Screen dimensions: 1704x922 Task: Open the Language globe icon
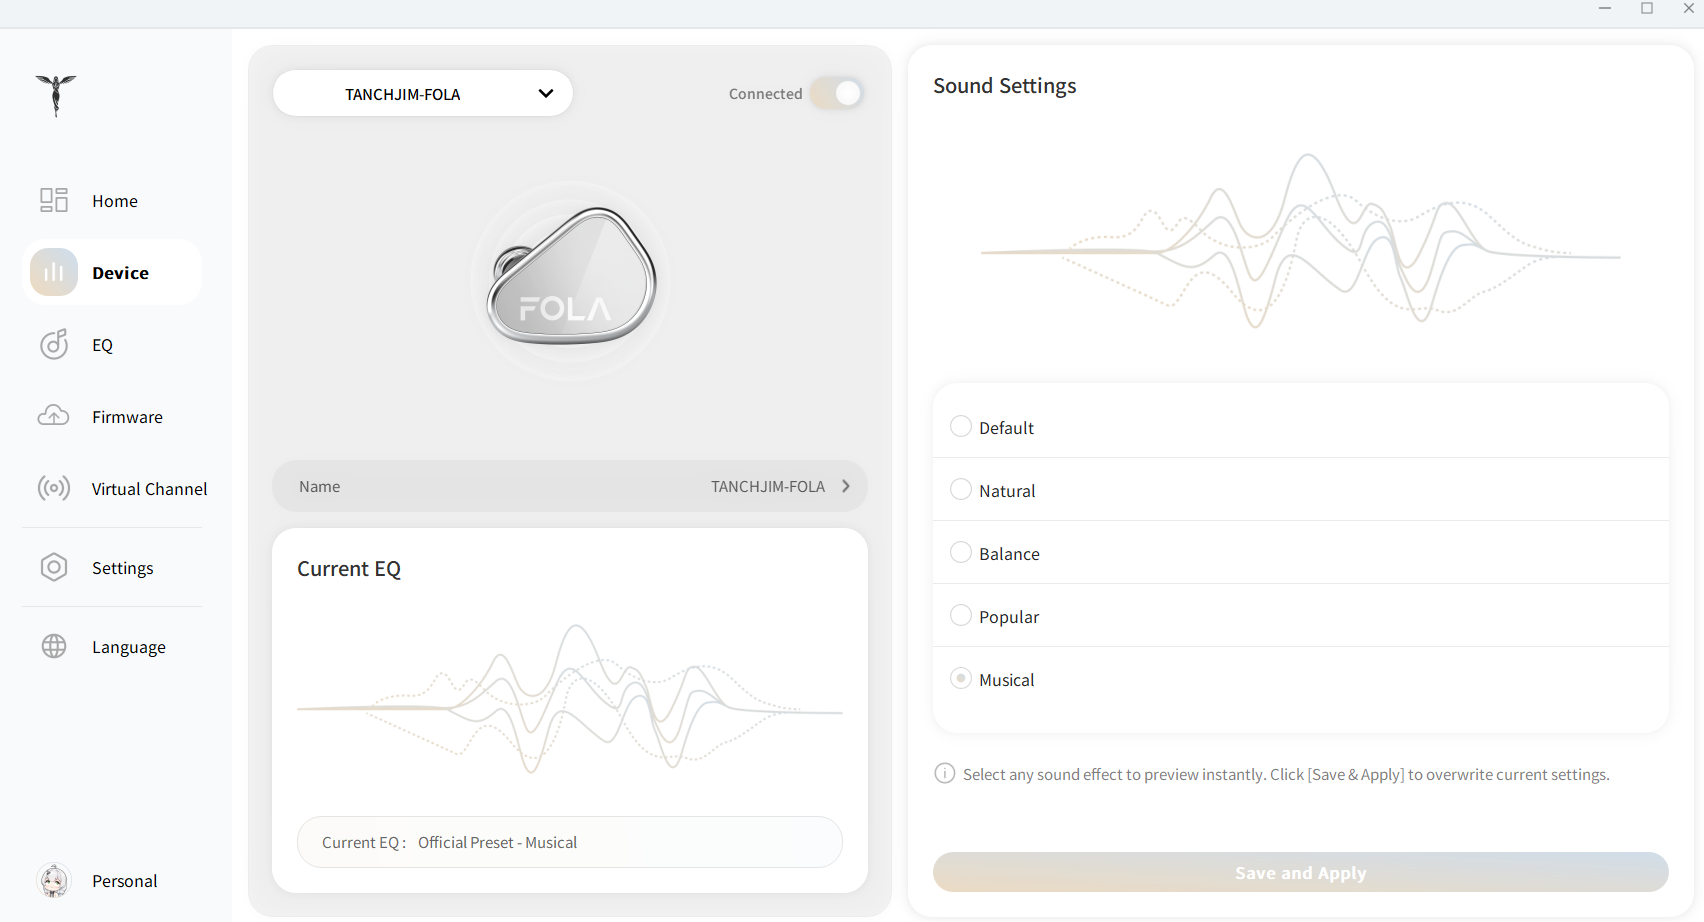(x=53, y=646)
